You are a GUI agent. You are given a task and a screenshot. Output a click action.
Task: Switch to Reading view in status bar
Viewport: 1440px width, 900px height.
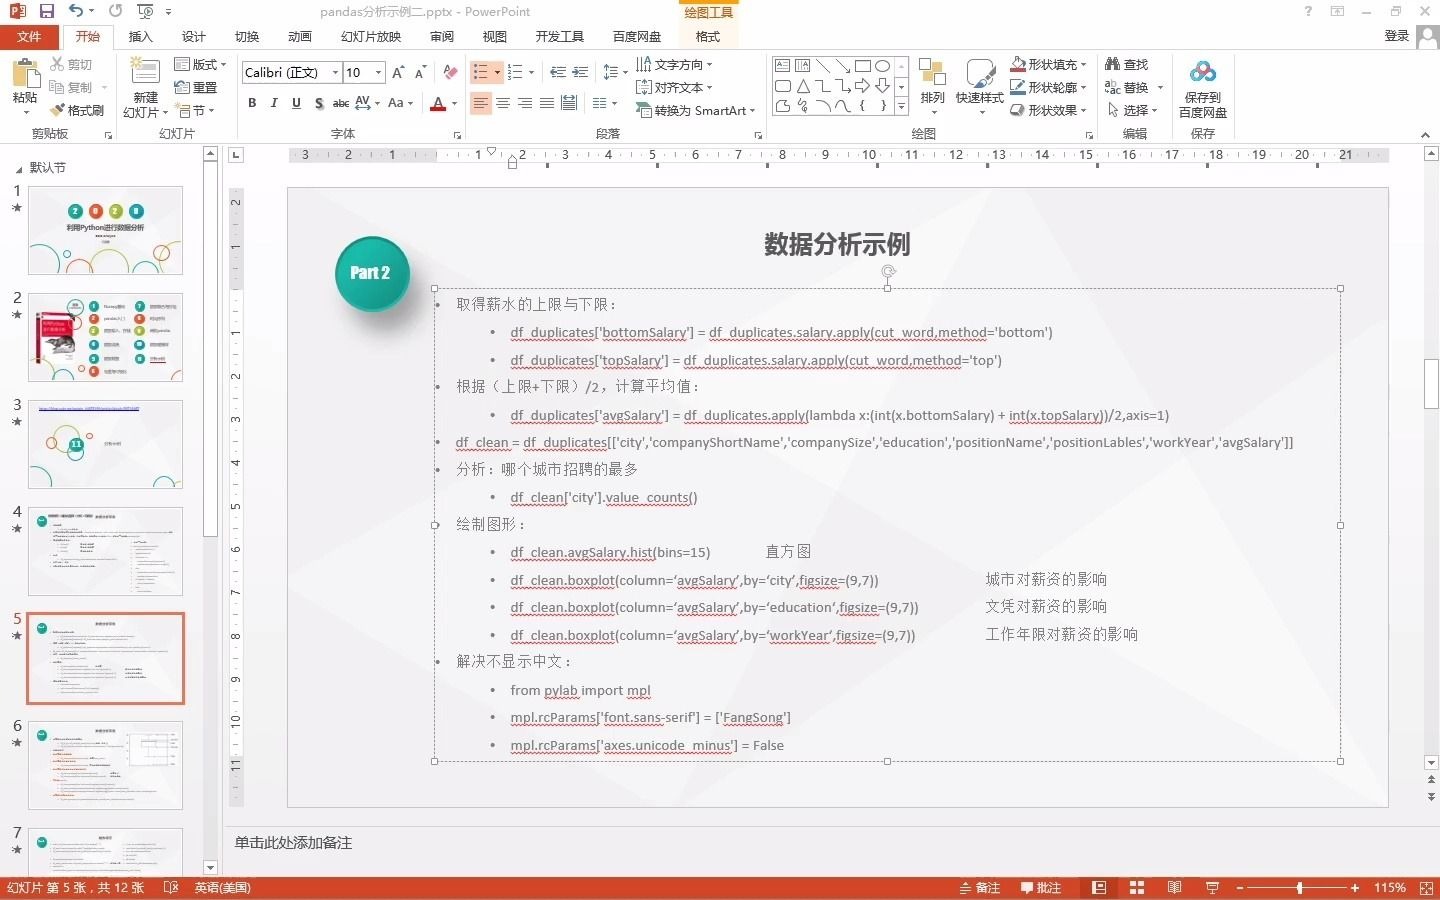pyautogui.click(x=1175, y=888)
